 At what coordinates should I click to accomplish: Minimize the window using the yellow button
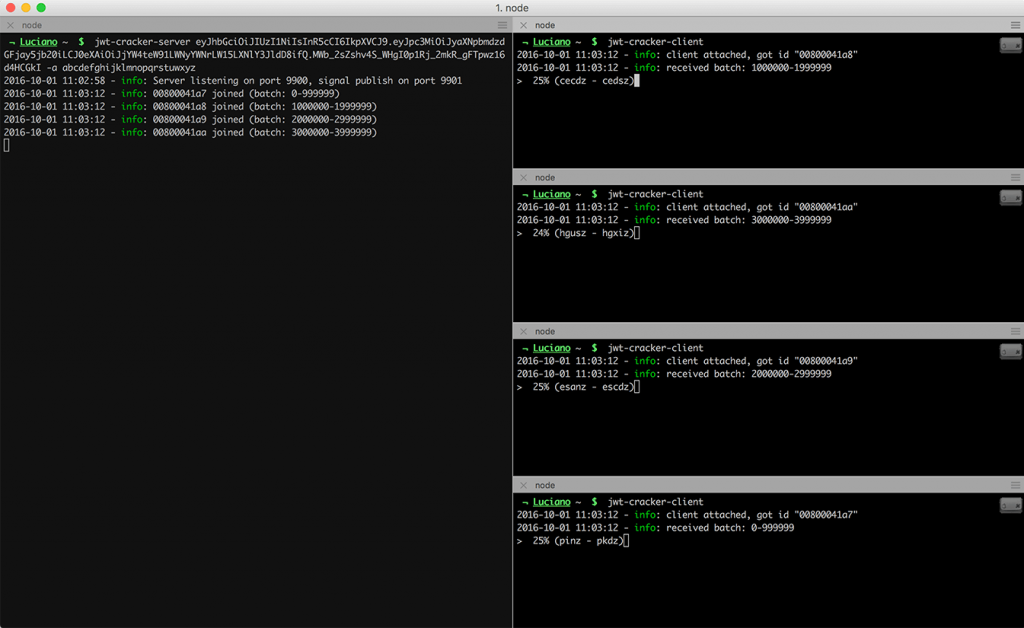click(25, 8)
